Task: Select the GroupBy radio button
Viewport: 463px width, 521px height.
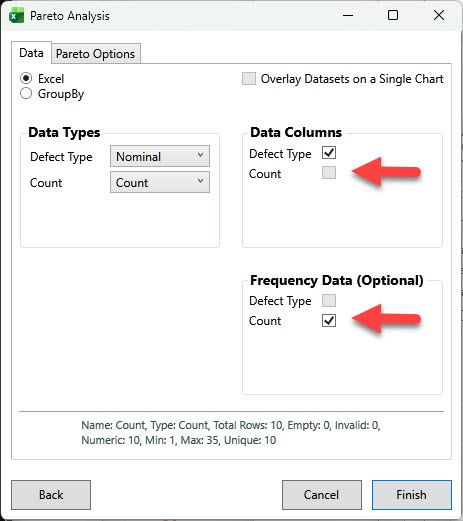Action: (26, 93)
